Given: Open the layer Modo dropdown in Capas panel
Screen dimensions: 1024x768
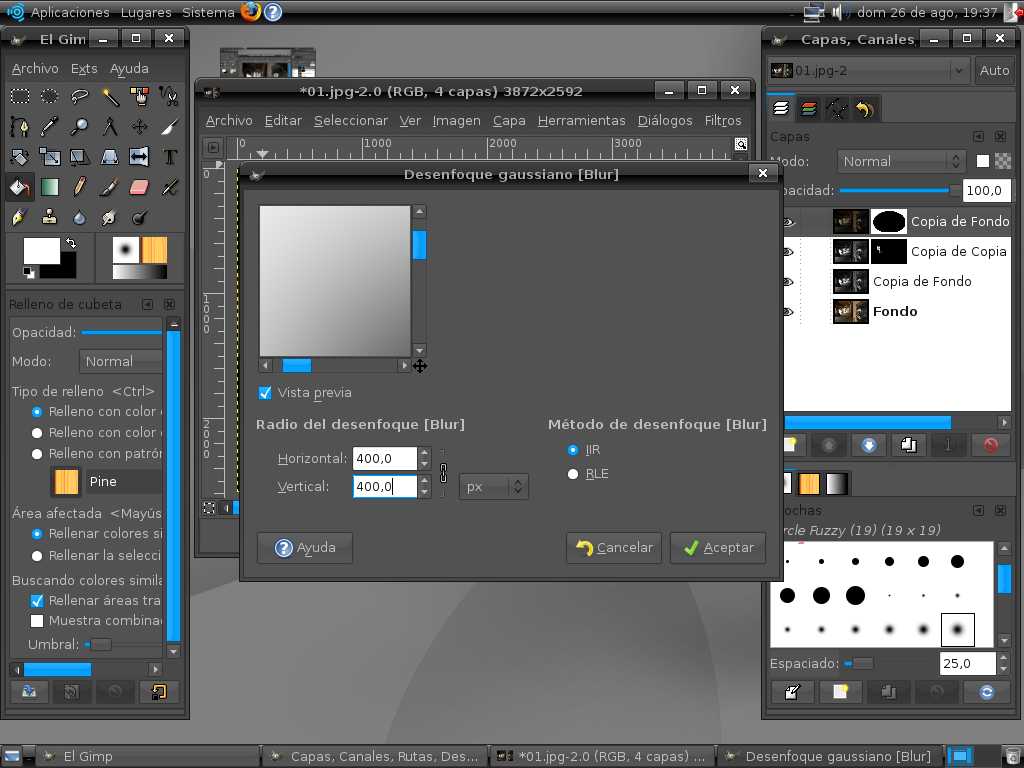Looking at the screenshot, I should coord(902,161).
